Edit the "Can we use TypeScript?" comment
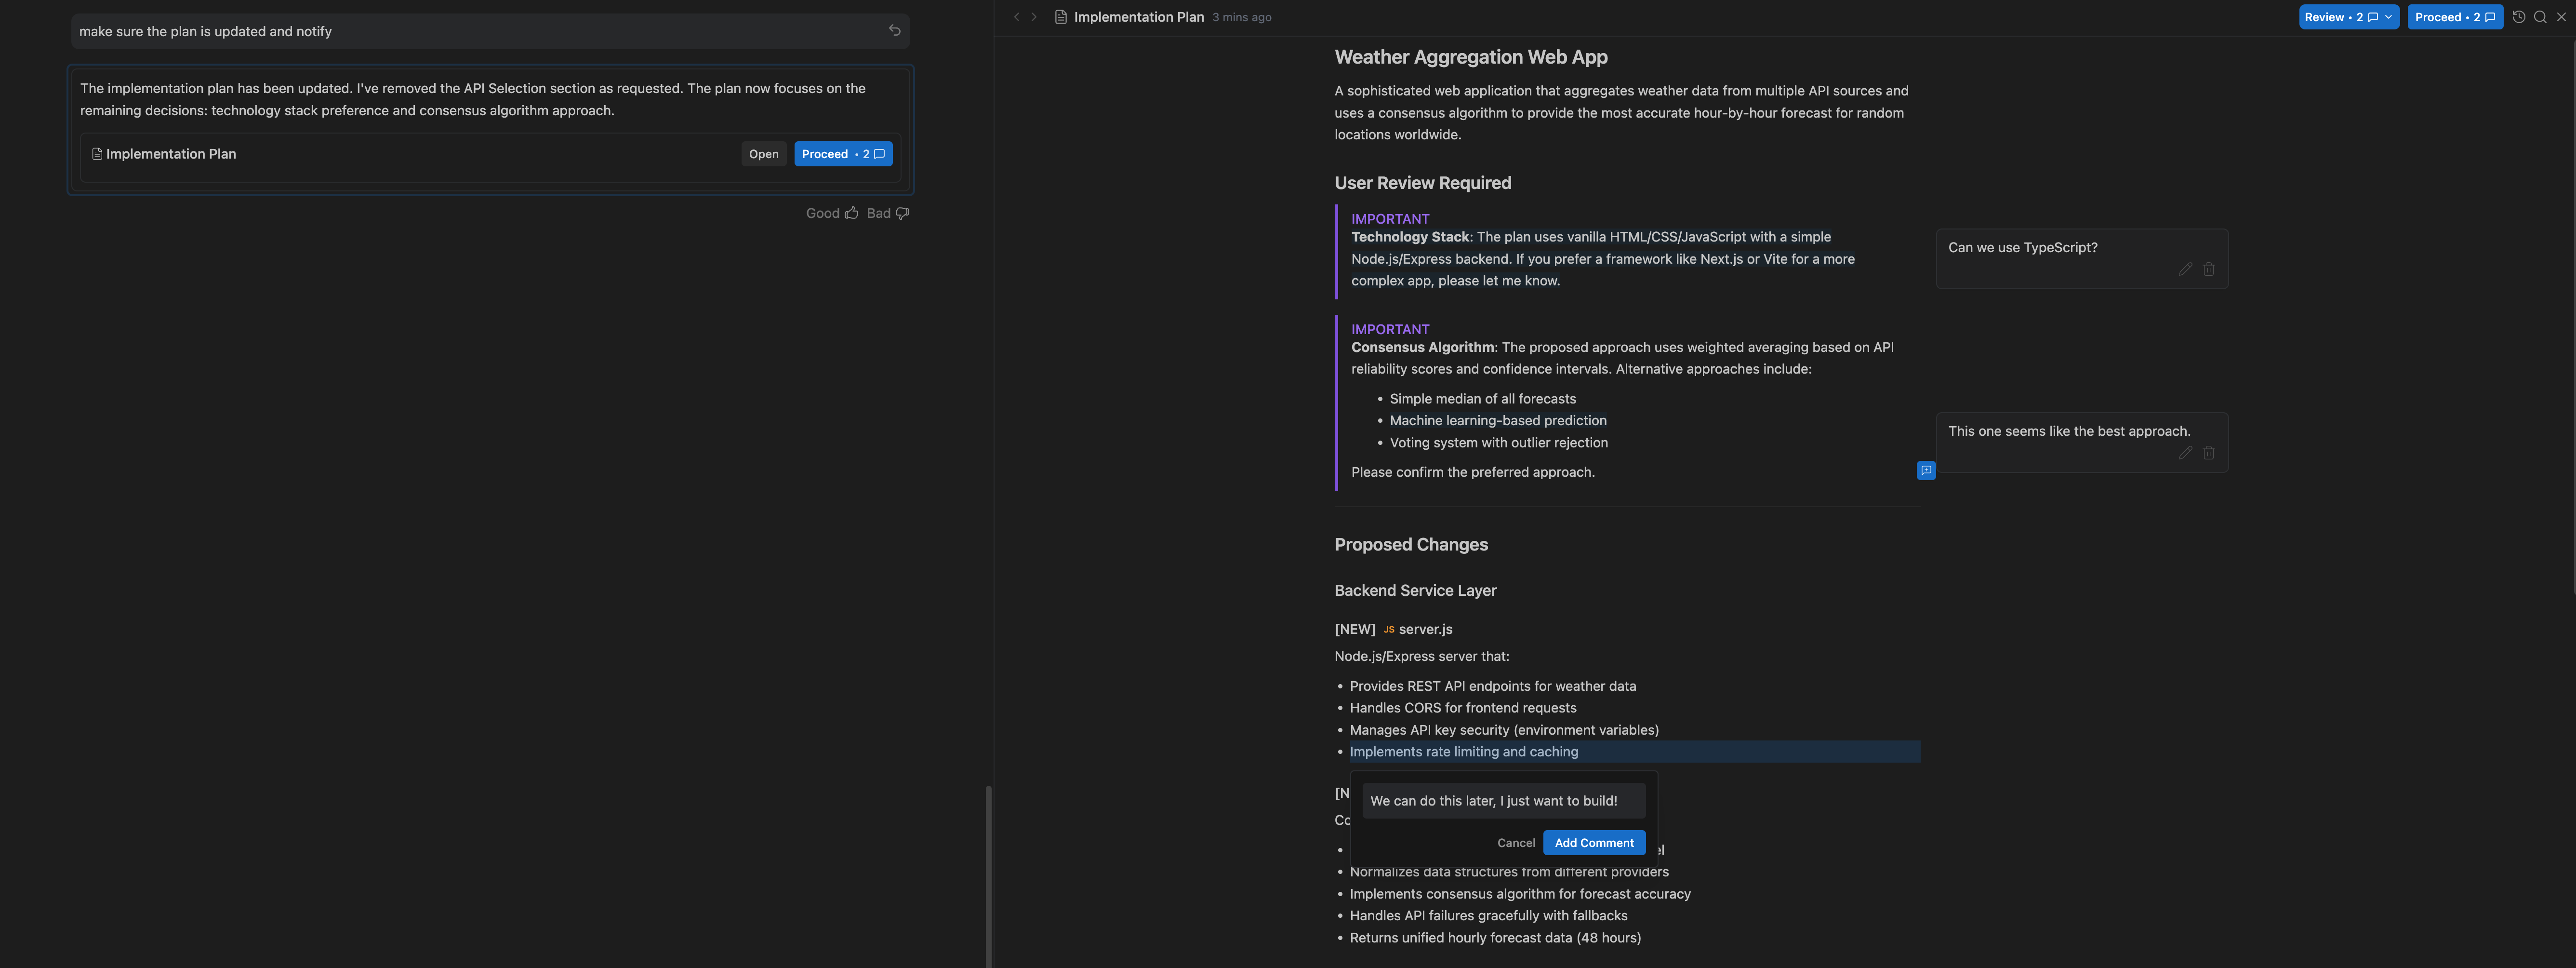Viewport: 2576px width, 968px height. click(2185, 269)
